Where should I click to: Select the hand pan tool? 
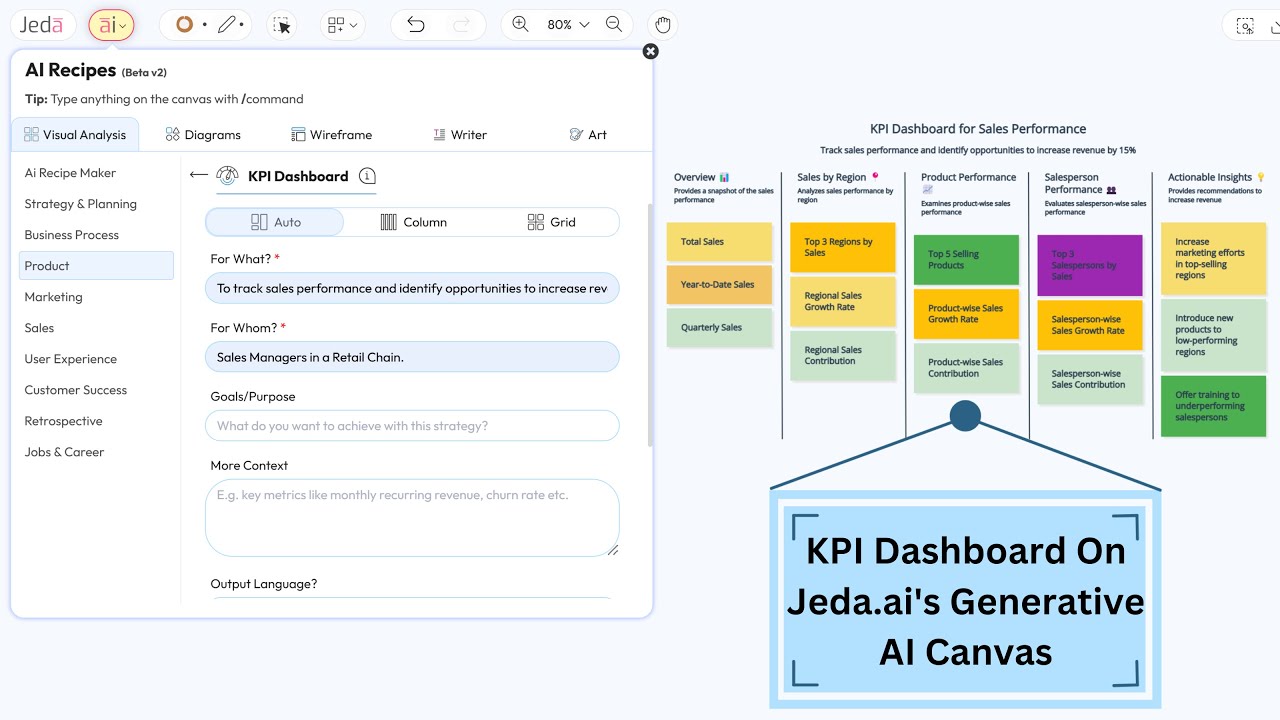tap(662, 25)
